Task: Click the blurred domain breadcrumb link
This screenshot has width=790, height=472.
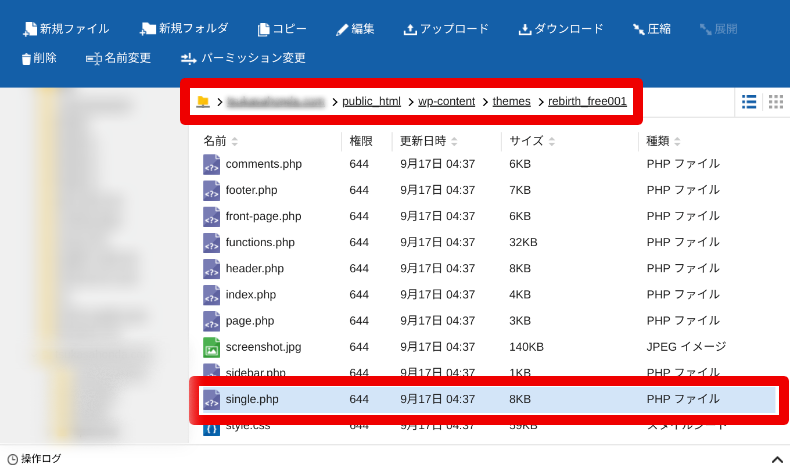Action: pos(276,102)
